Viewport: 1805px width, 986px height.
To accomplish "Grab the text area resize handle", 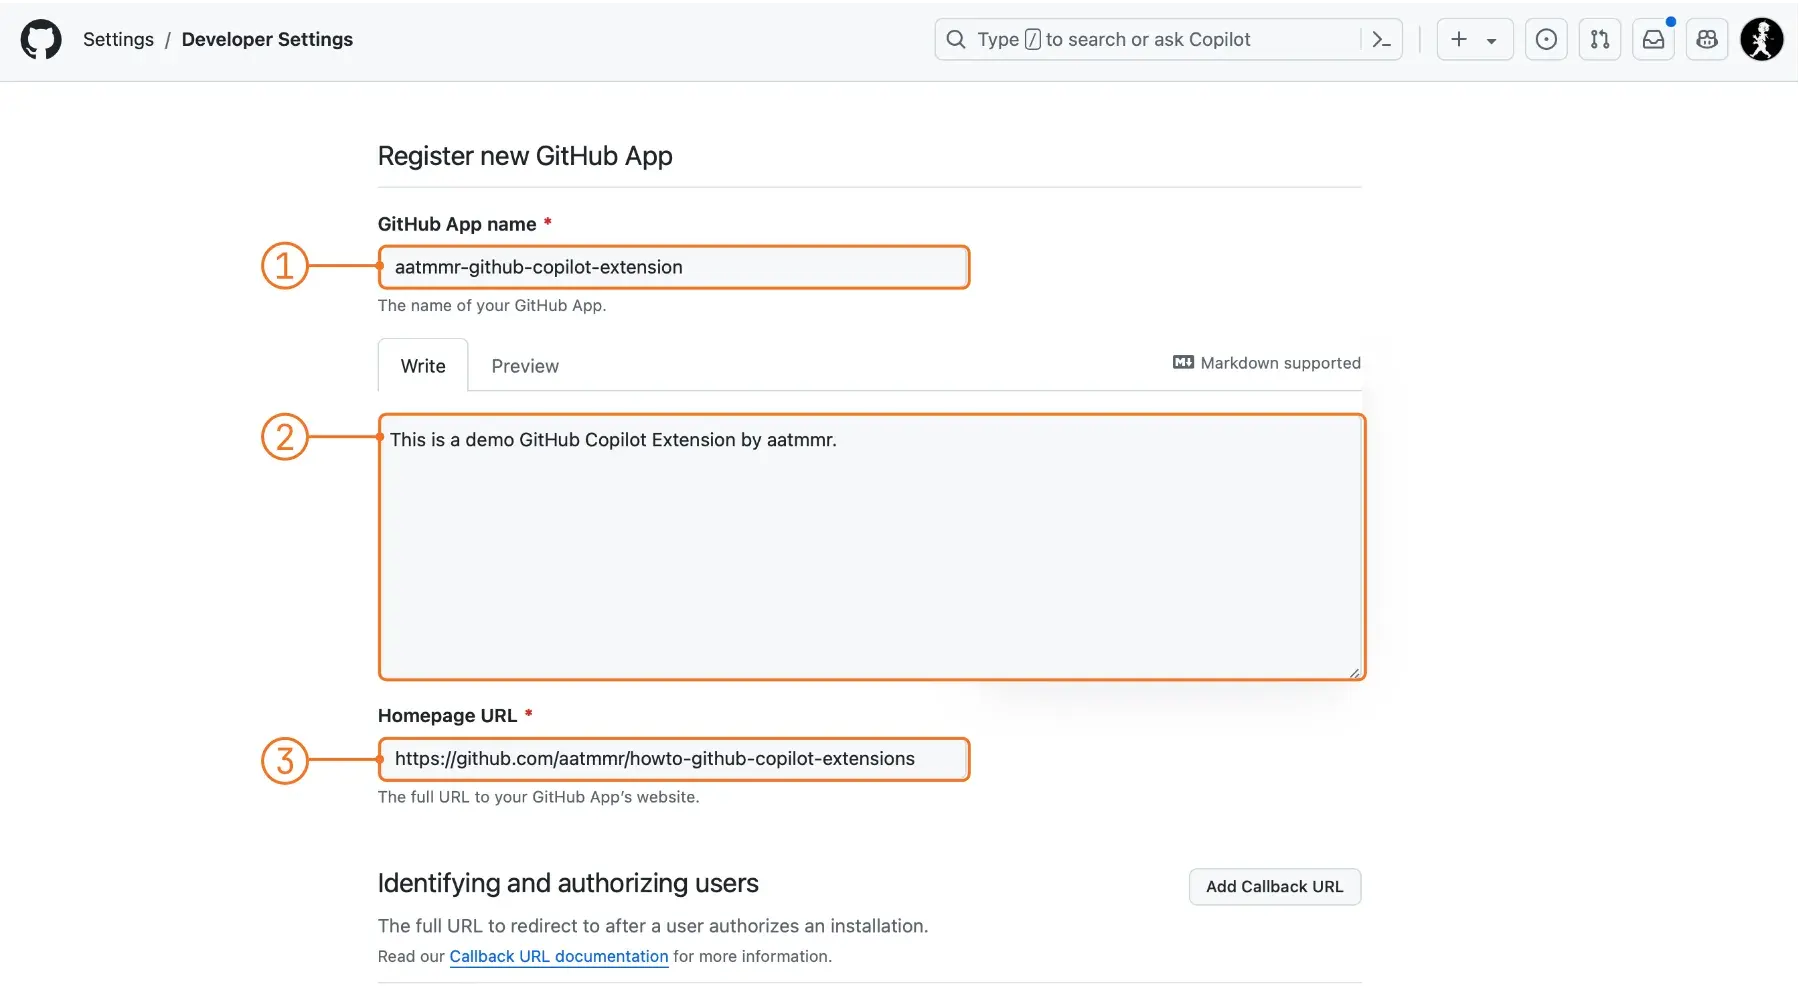I will [1354, 672].
